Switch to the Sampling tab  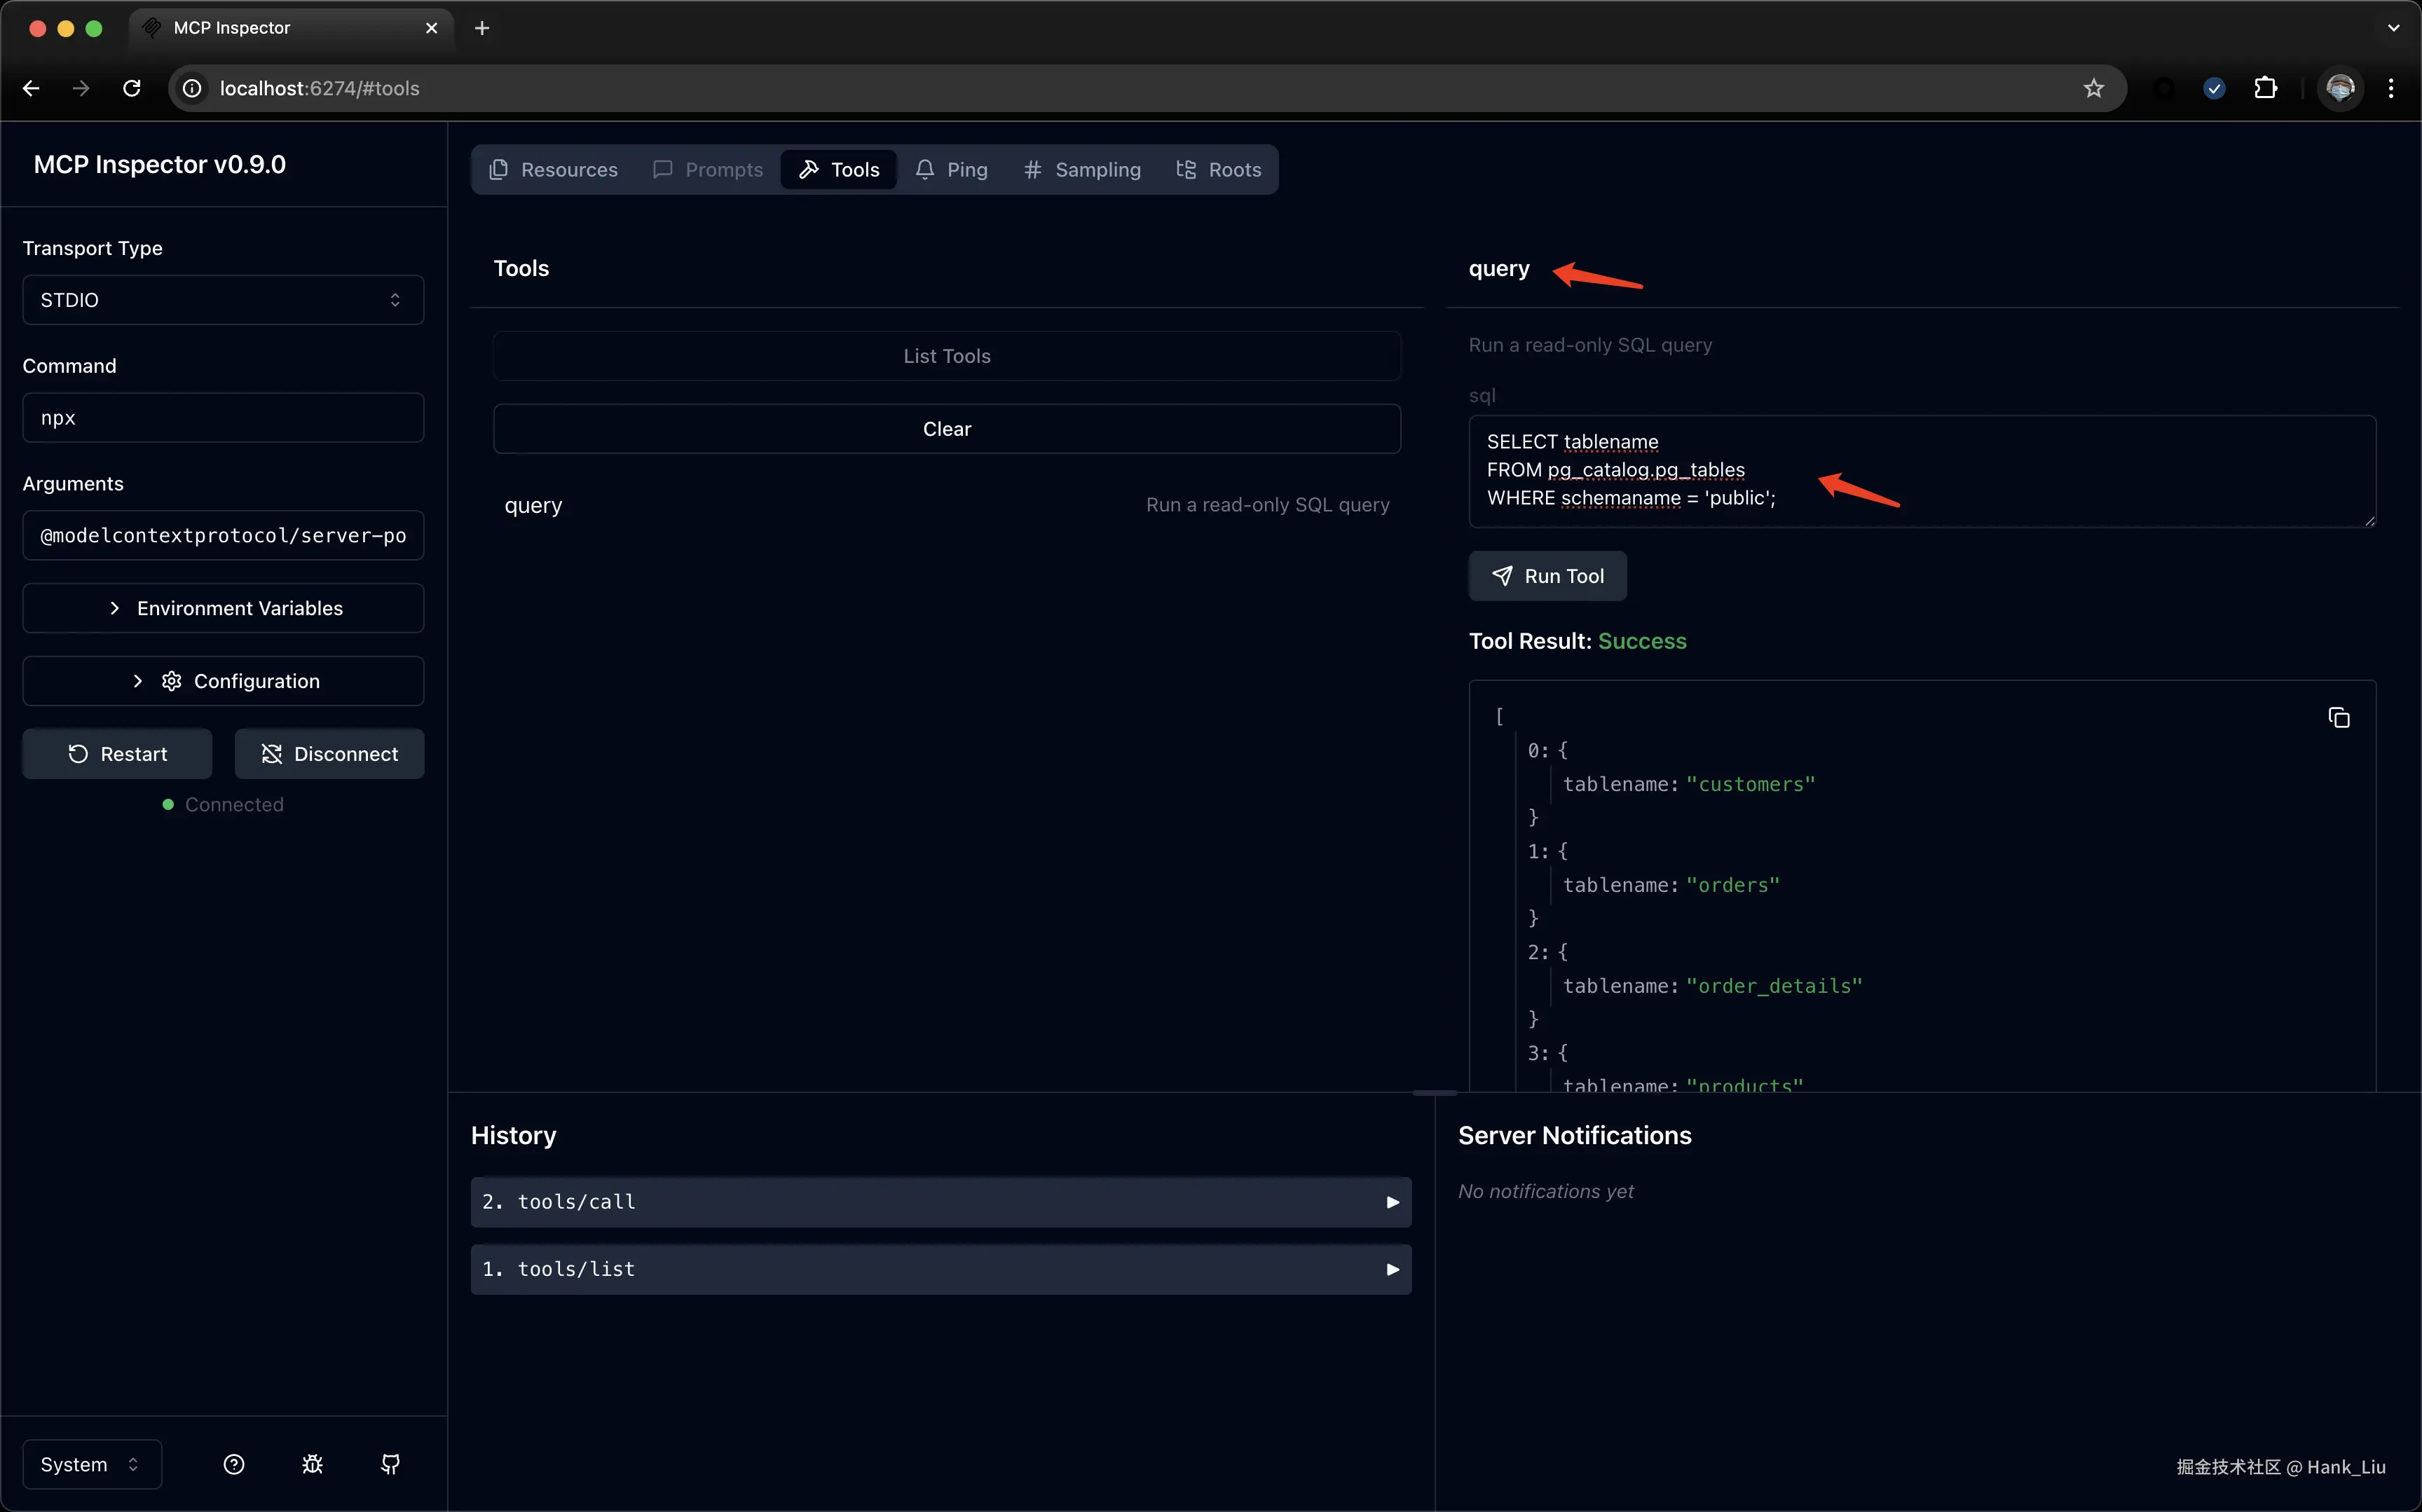tap(1082, 170)
